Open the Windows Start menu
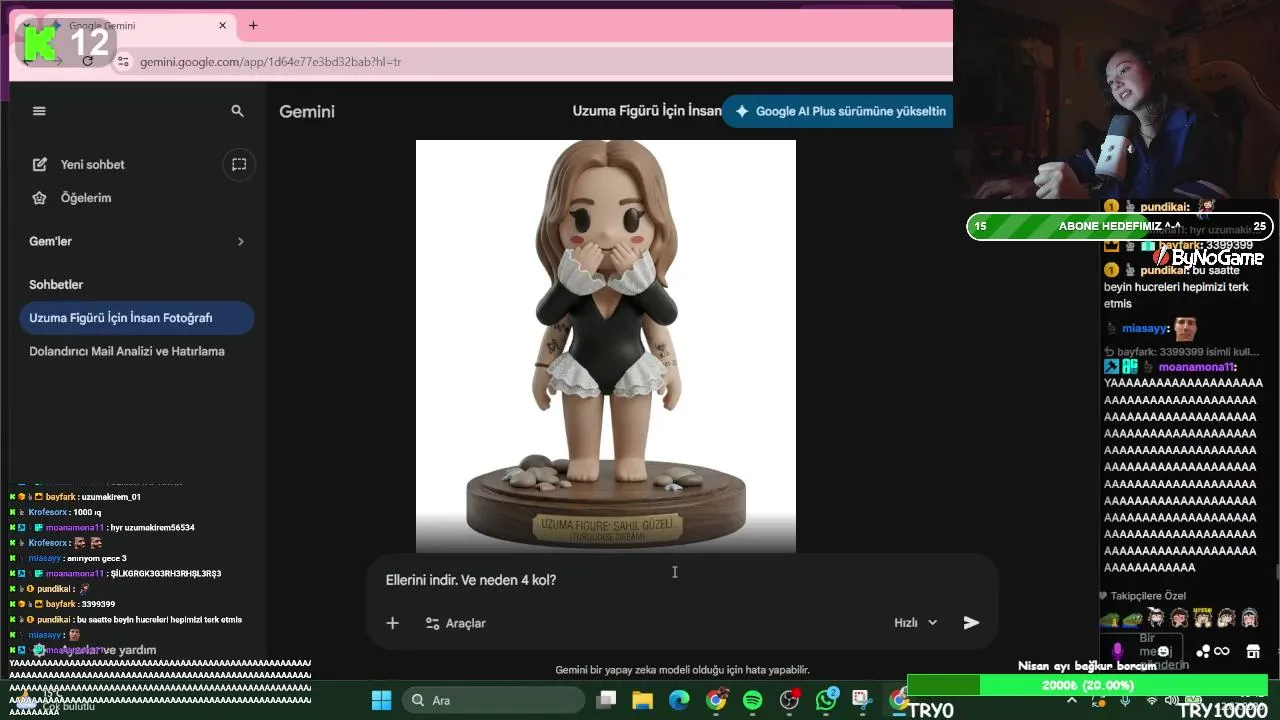 (x=382, y=700)
